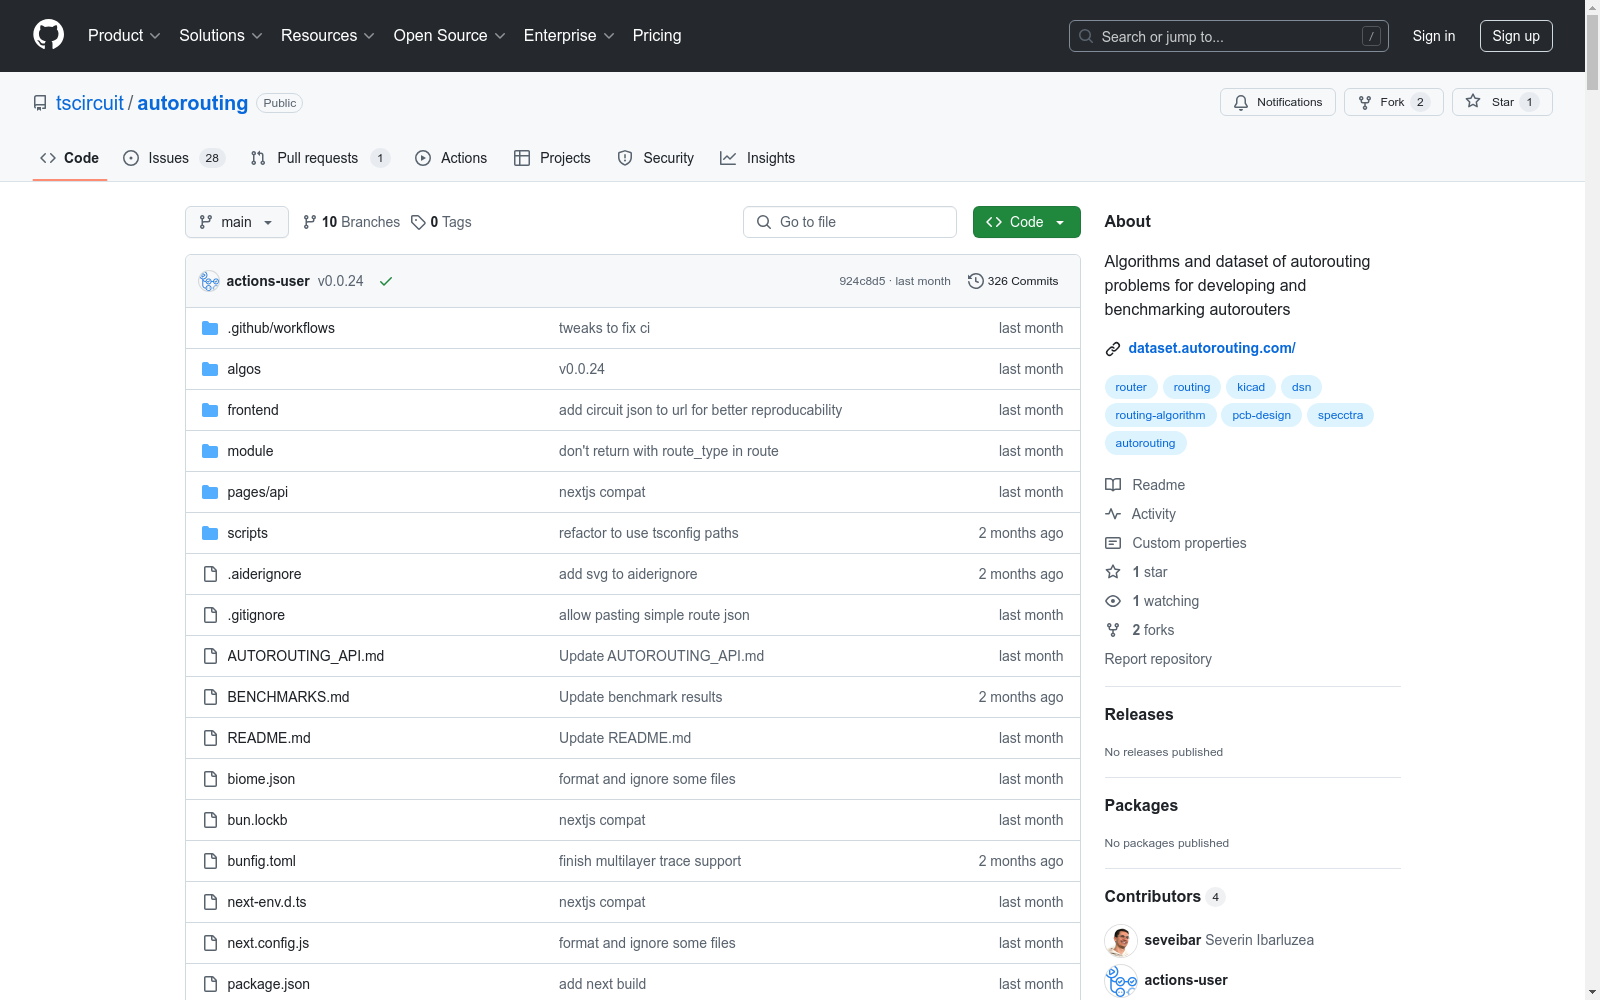This screenshot has height=1000, width=1600.
Task: Select the router topic tag
Action: tap(1131, 387)
